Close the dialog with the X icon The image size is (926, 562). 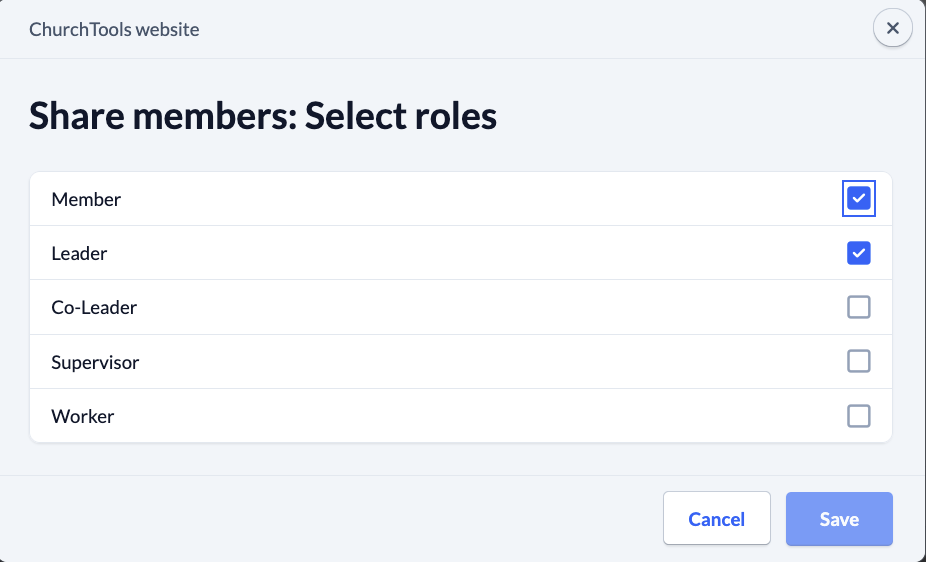(893, 29)
